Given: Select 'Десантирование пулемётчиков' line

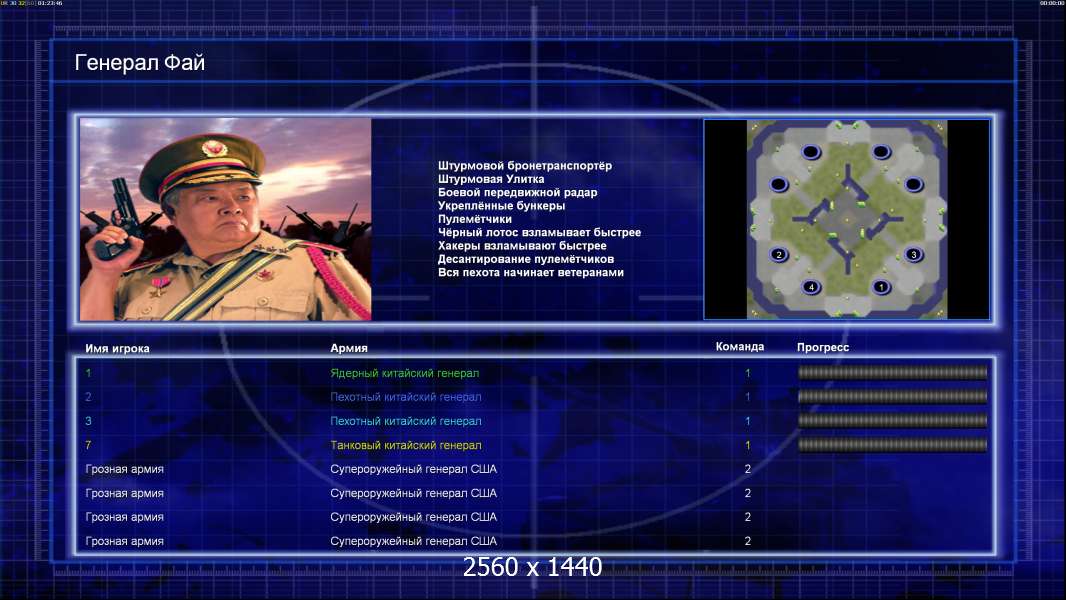Looking at the screenshot, I should [526, 259].
